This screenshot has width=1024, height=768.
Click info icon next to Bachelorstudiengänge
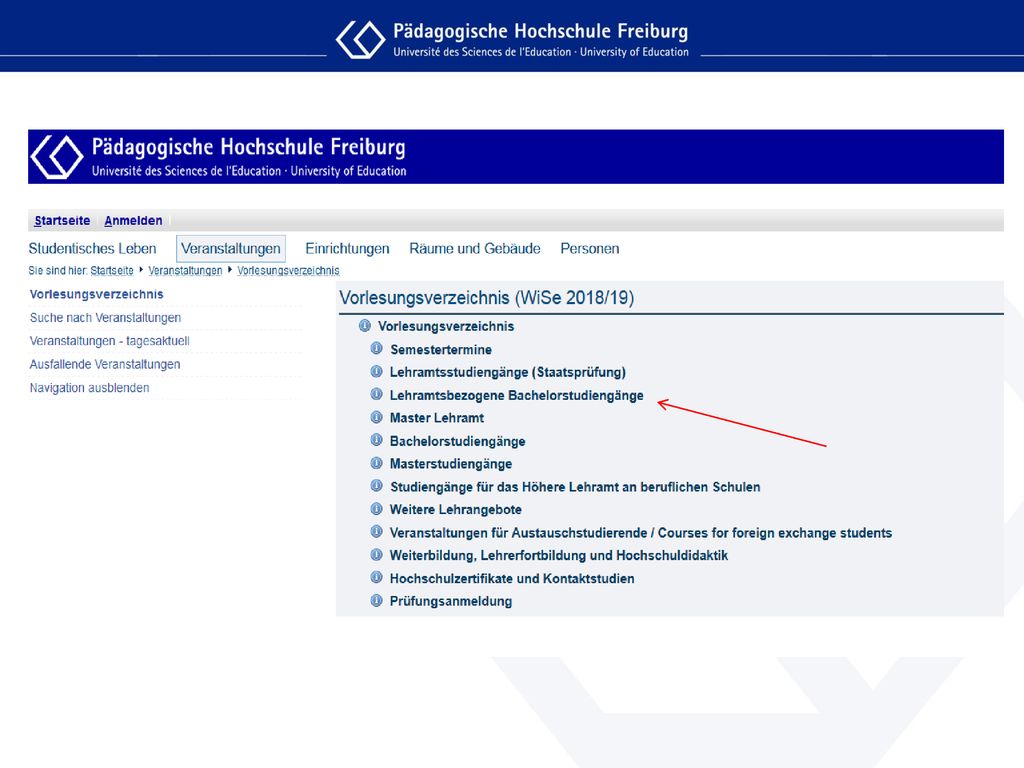[x=377, y=440]
